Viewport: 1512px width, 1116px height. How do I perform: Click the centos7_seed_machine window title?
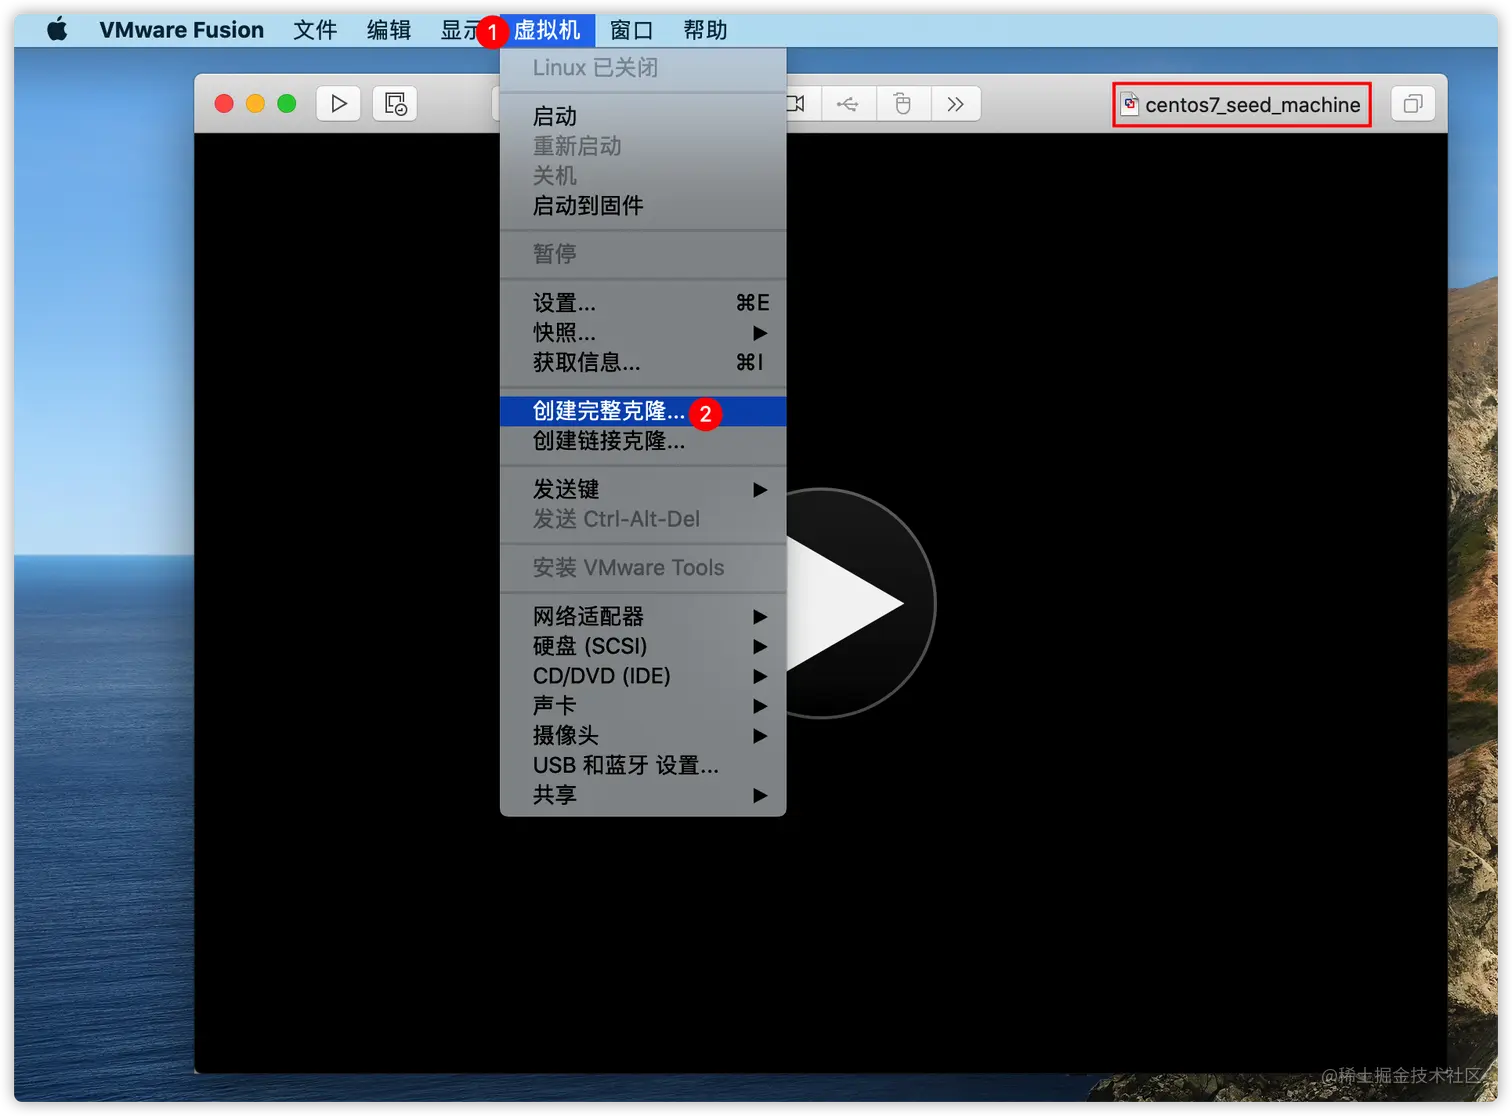click(x=1252, y=105)
